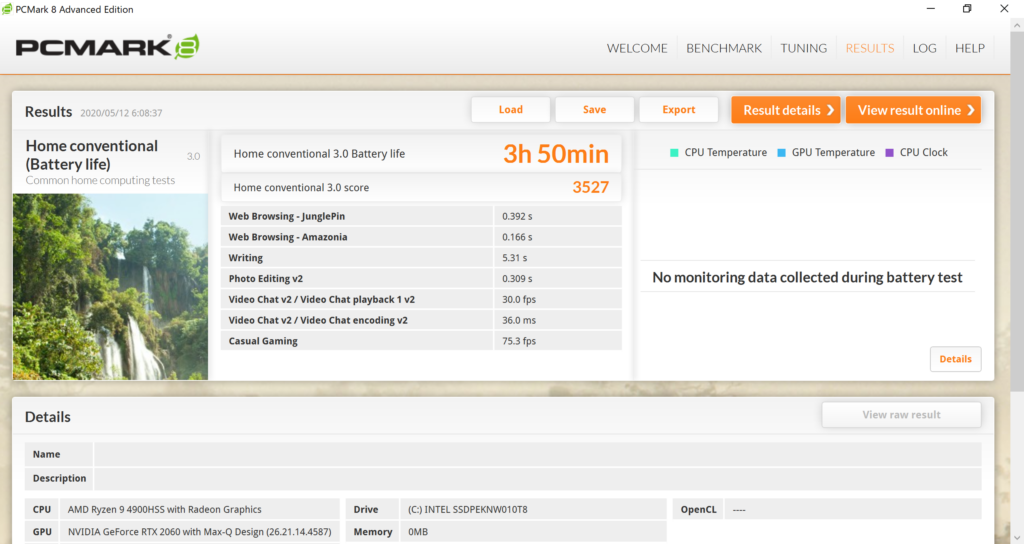Click the 36.0 ms encoding value
The height and width of the screenshot is (544, 1024).
519,320
